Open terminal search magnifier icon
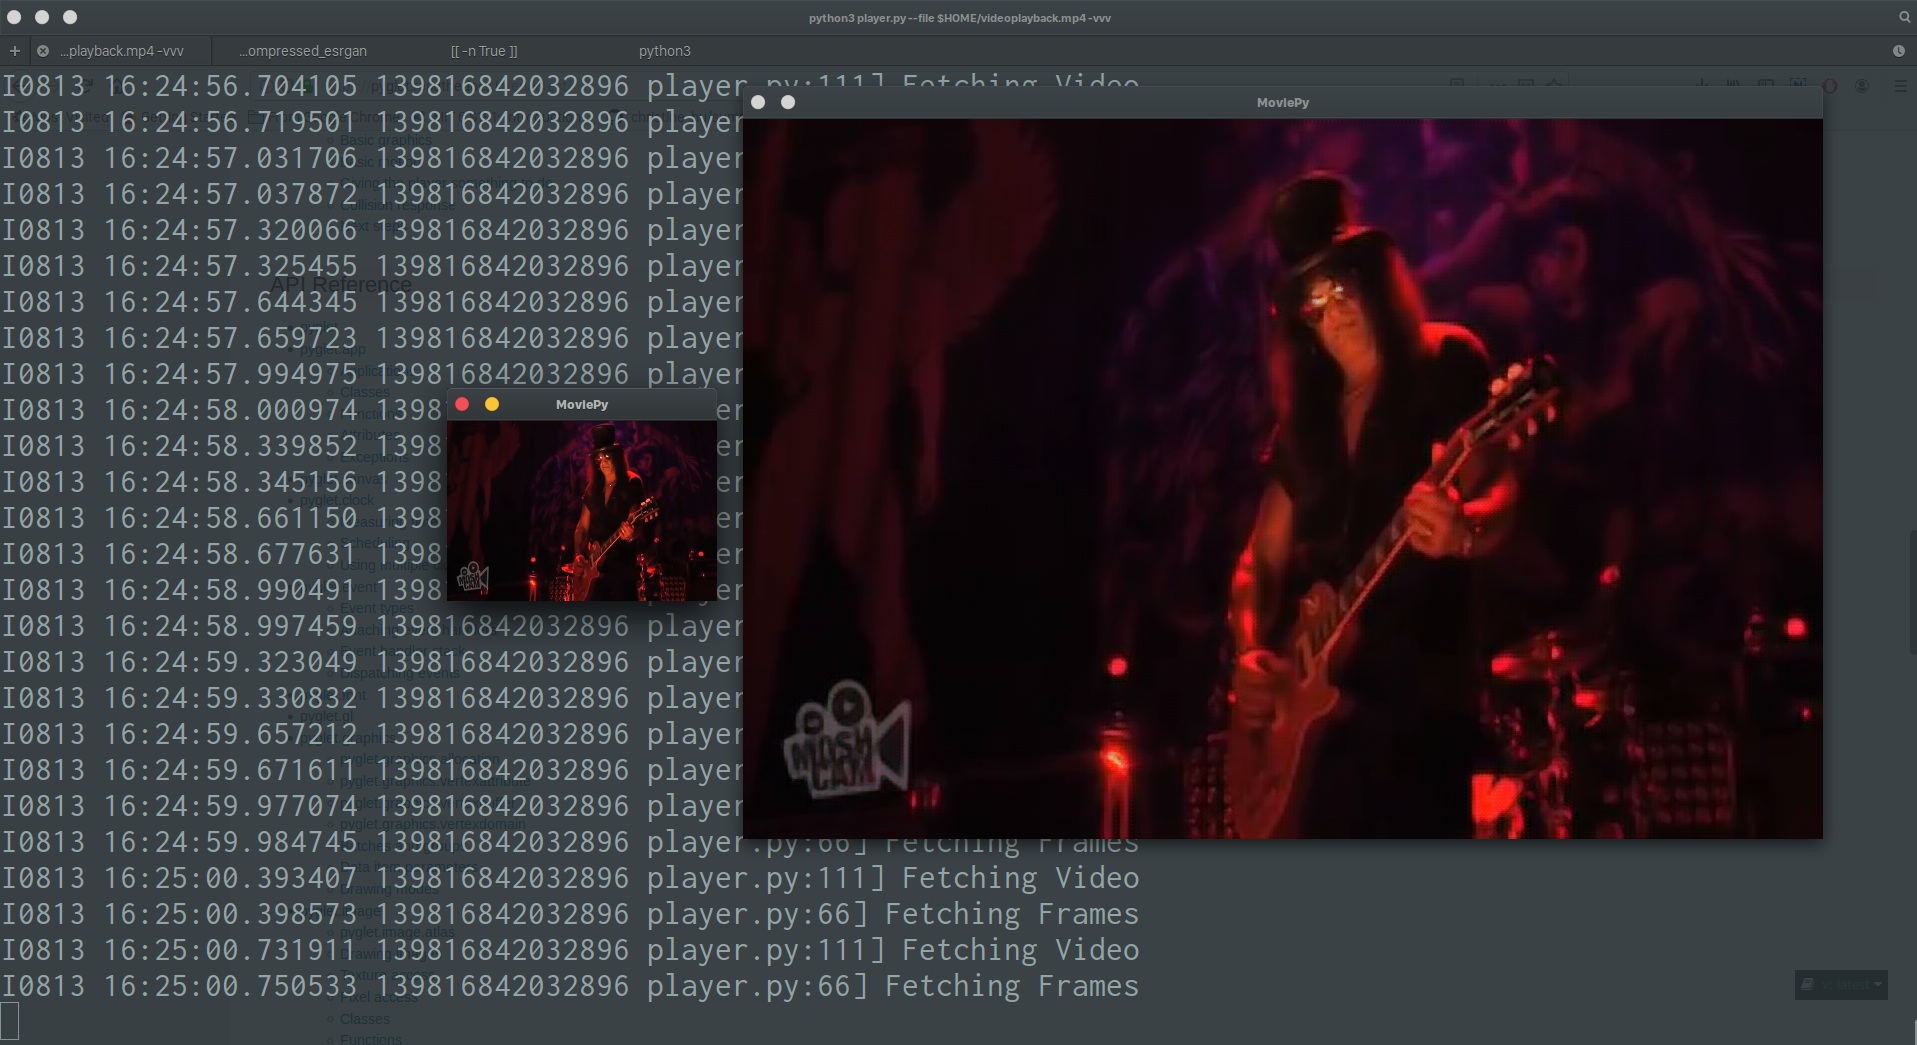 [1904, 17]
